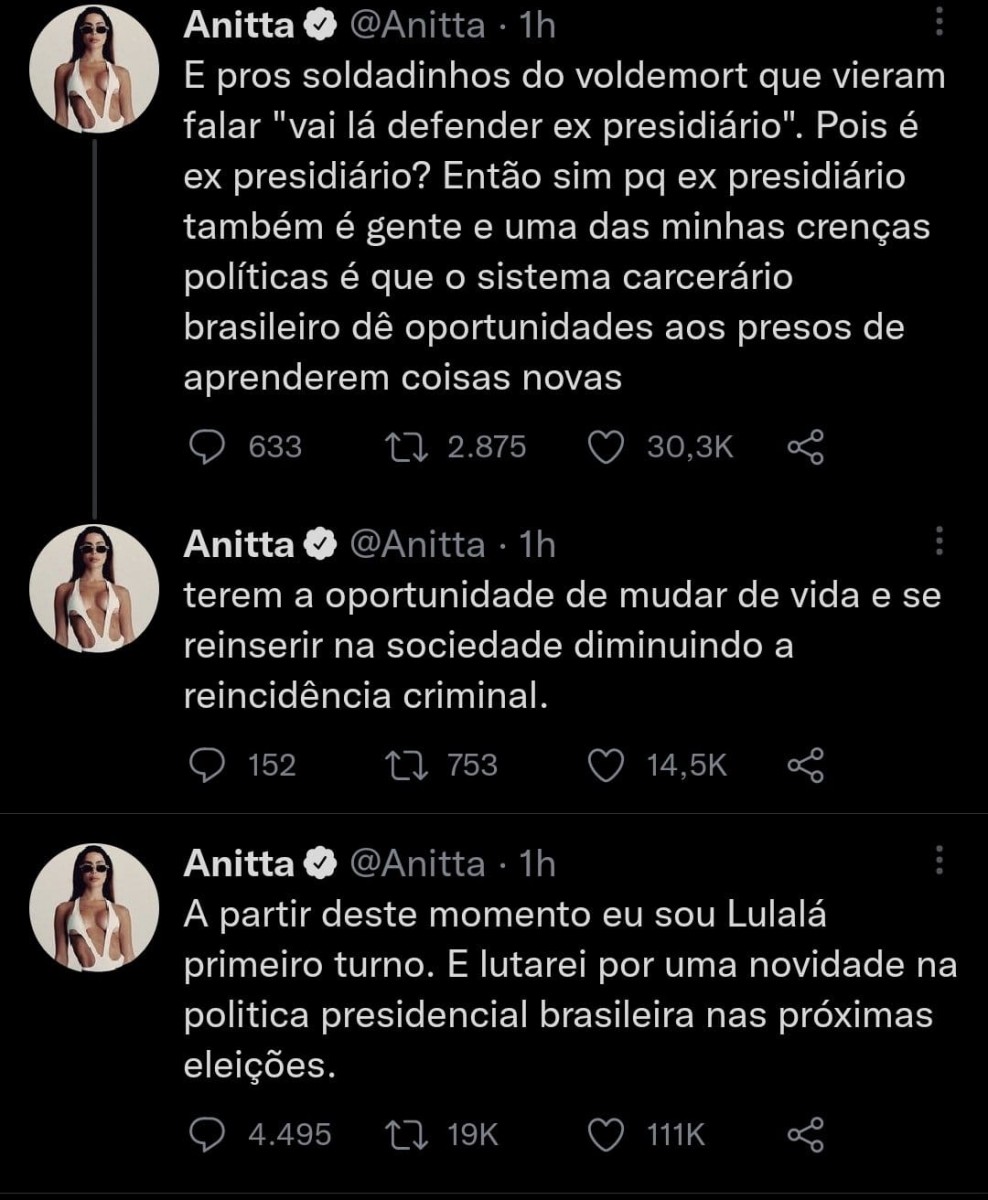
Task: Retweet the post with 753 retweets
Action: pyautogui.click(x=409, y=766)
